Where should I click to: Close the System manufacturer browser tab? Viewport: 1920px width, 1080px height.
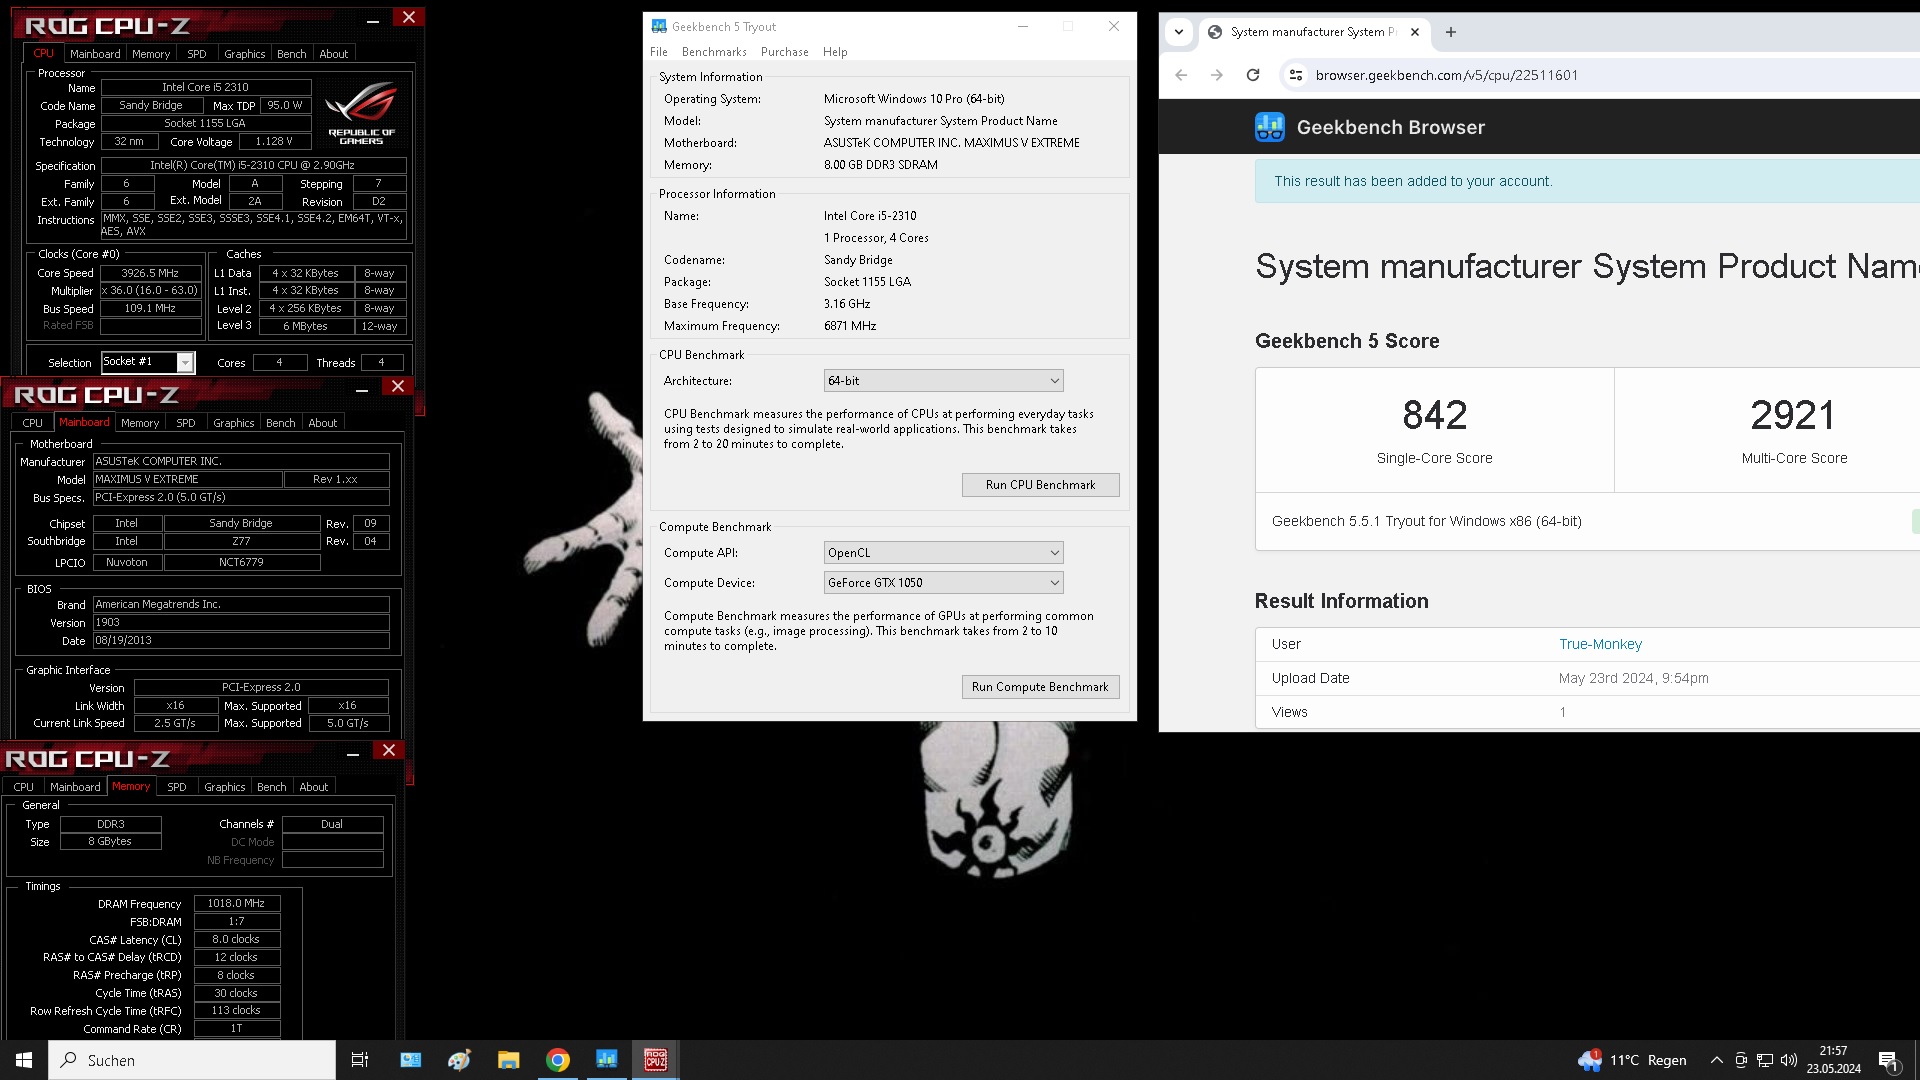1415,32
